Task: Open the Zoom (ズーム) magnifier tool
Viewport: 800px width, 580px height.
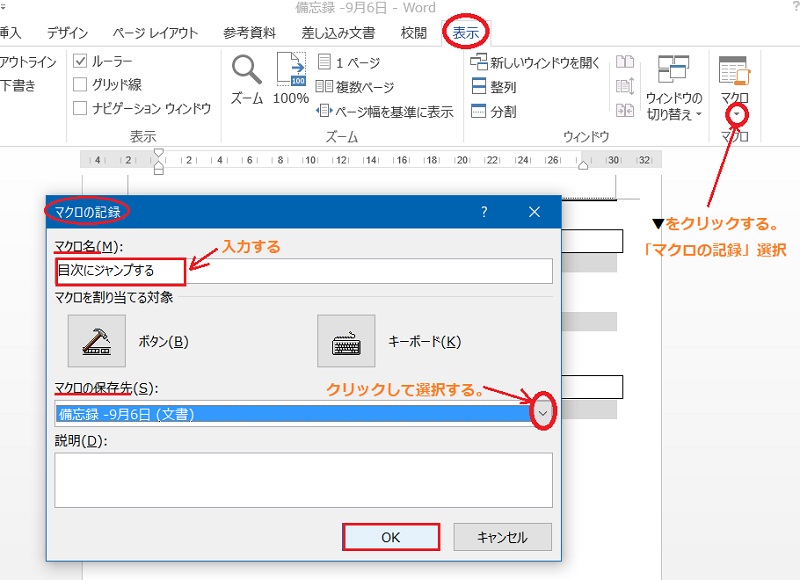Action: 247,80
